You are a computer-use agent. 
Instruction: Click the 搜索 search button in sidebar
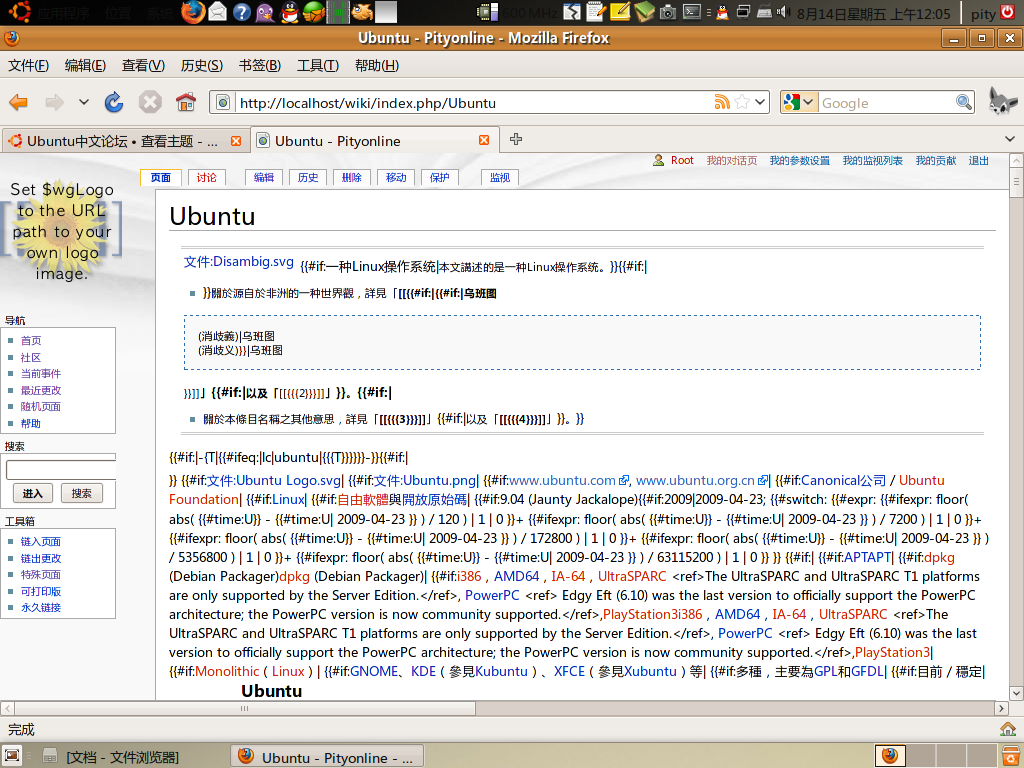click(82, 493)
